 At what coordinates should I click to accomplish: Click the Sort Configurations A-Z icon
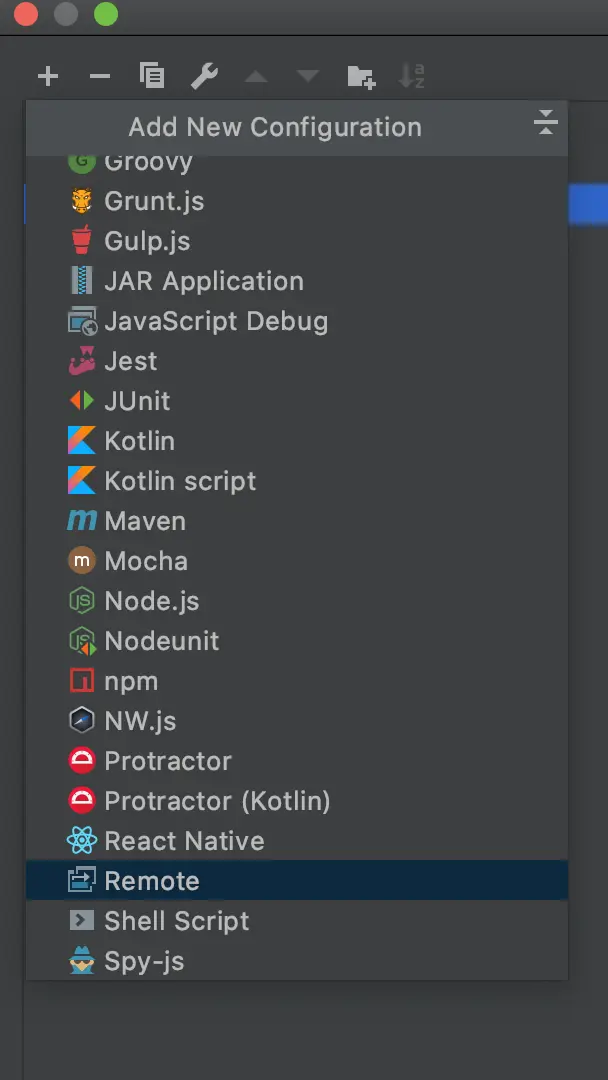tap(412, 76)
